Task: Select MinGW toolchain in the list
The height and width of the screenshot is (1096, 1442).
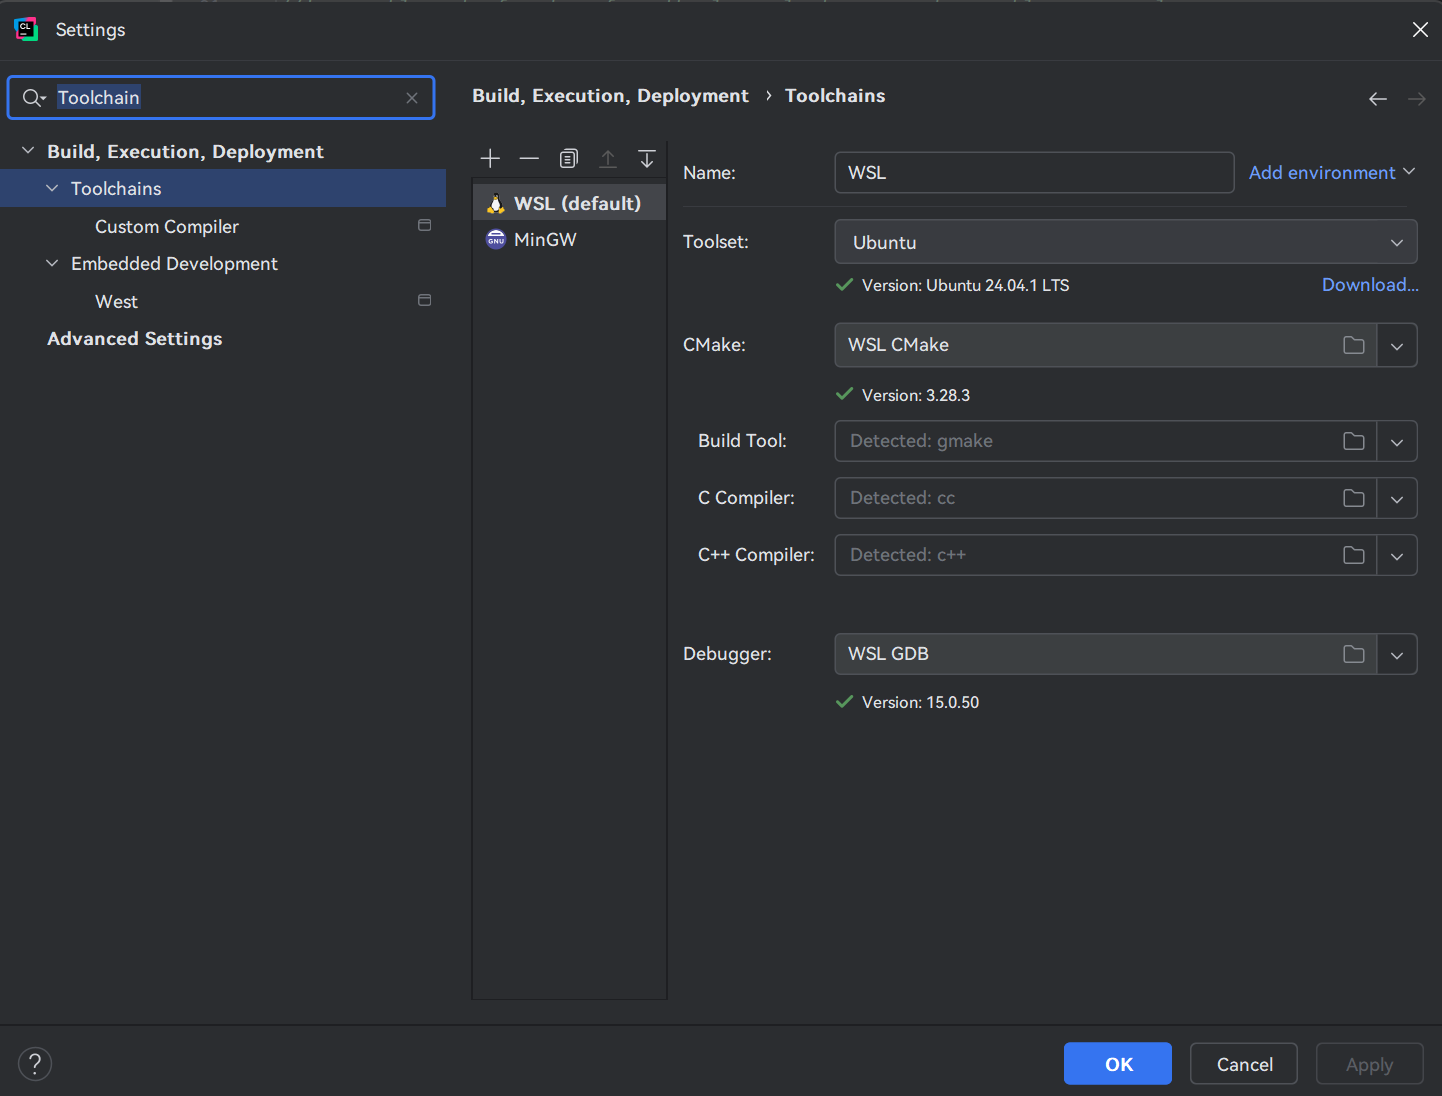Action: (545, 240)
